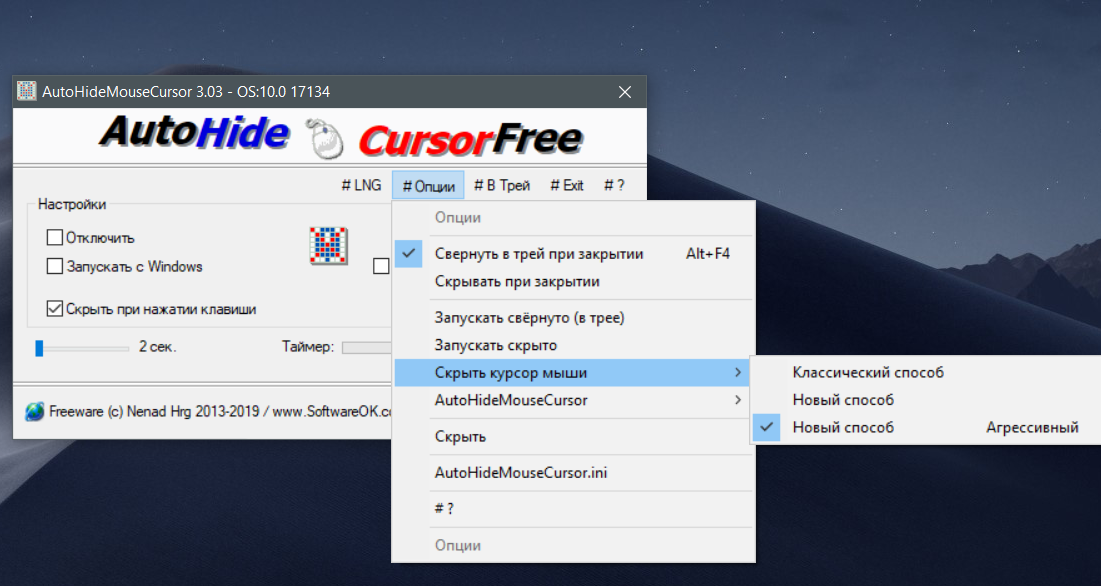Click # Exit in the menu bar
Screen dimensions: 1101x586
[567, 185]
